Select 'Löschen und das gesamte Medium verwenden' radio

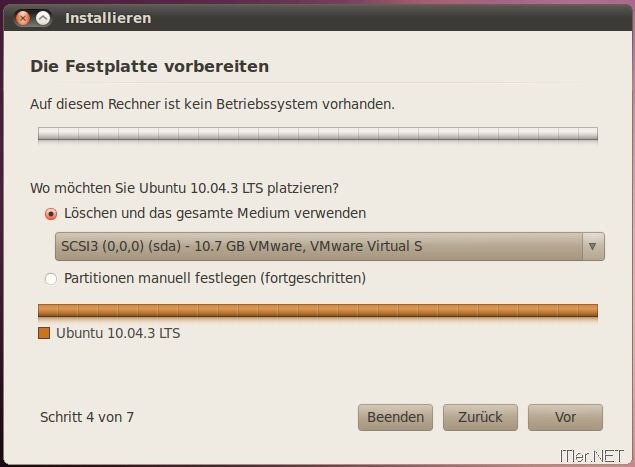pos(51,213)
